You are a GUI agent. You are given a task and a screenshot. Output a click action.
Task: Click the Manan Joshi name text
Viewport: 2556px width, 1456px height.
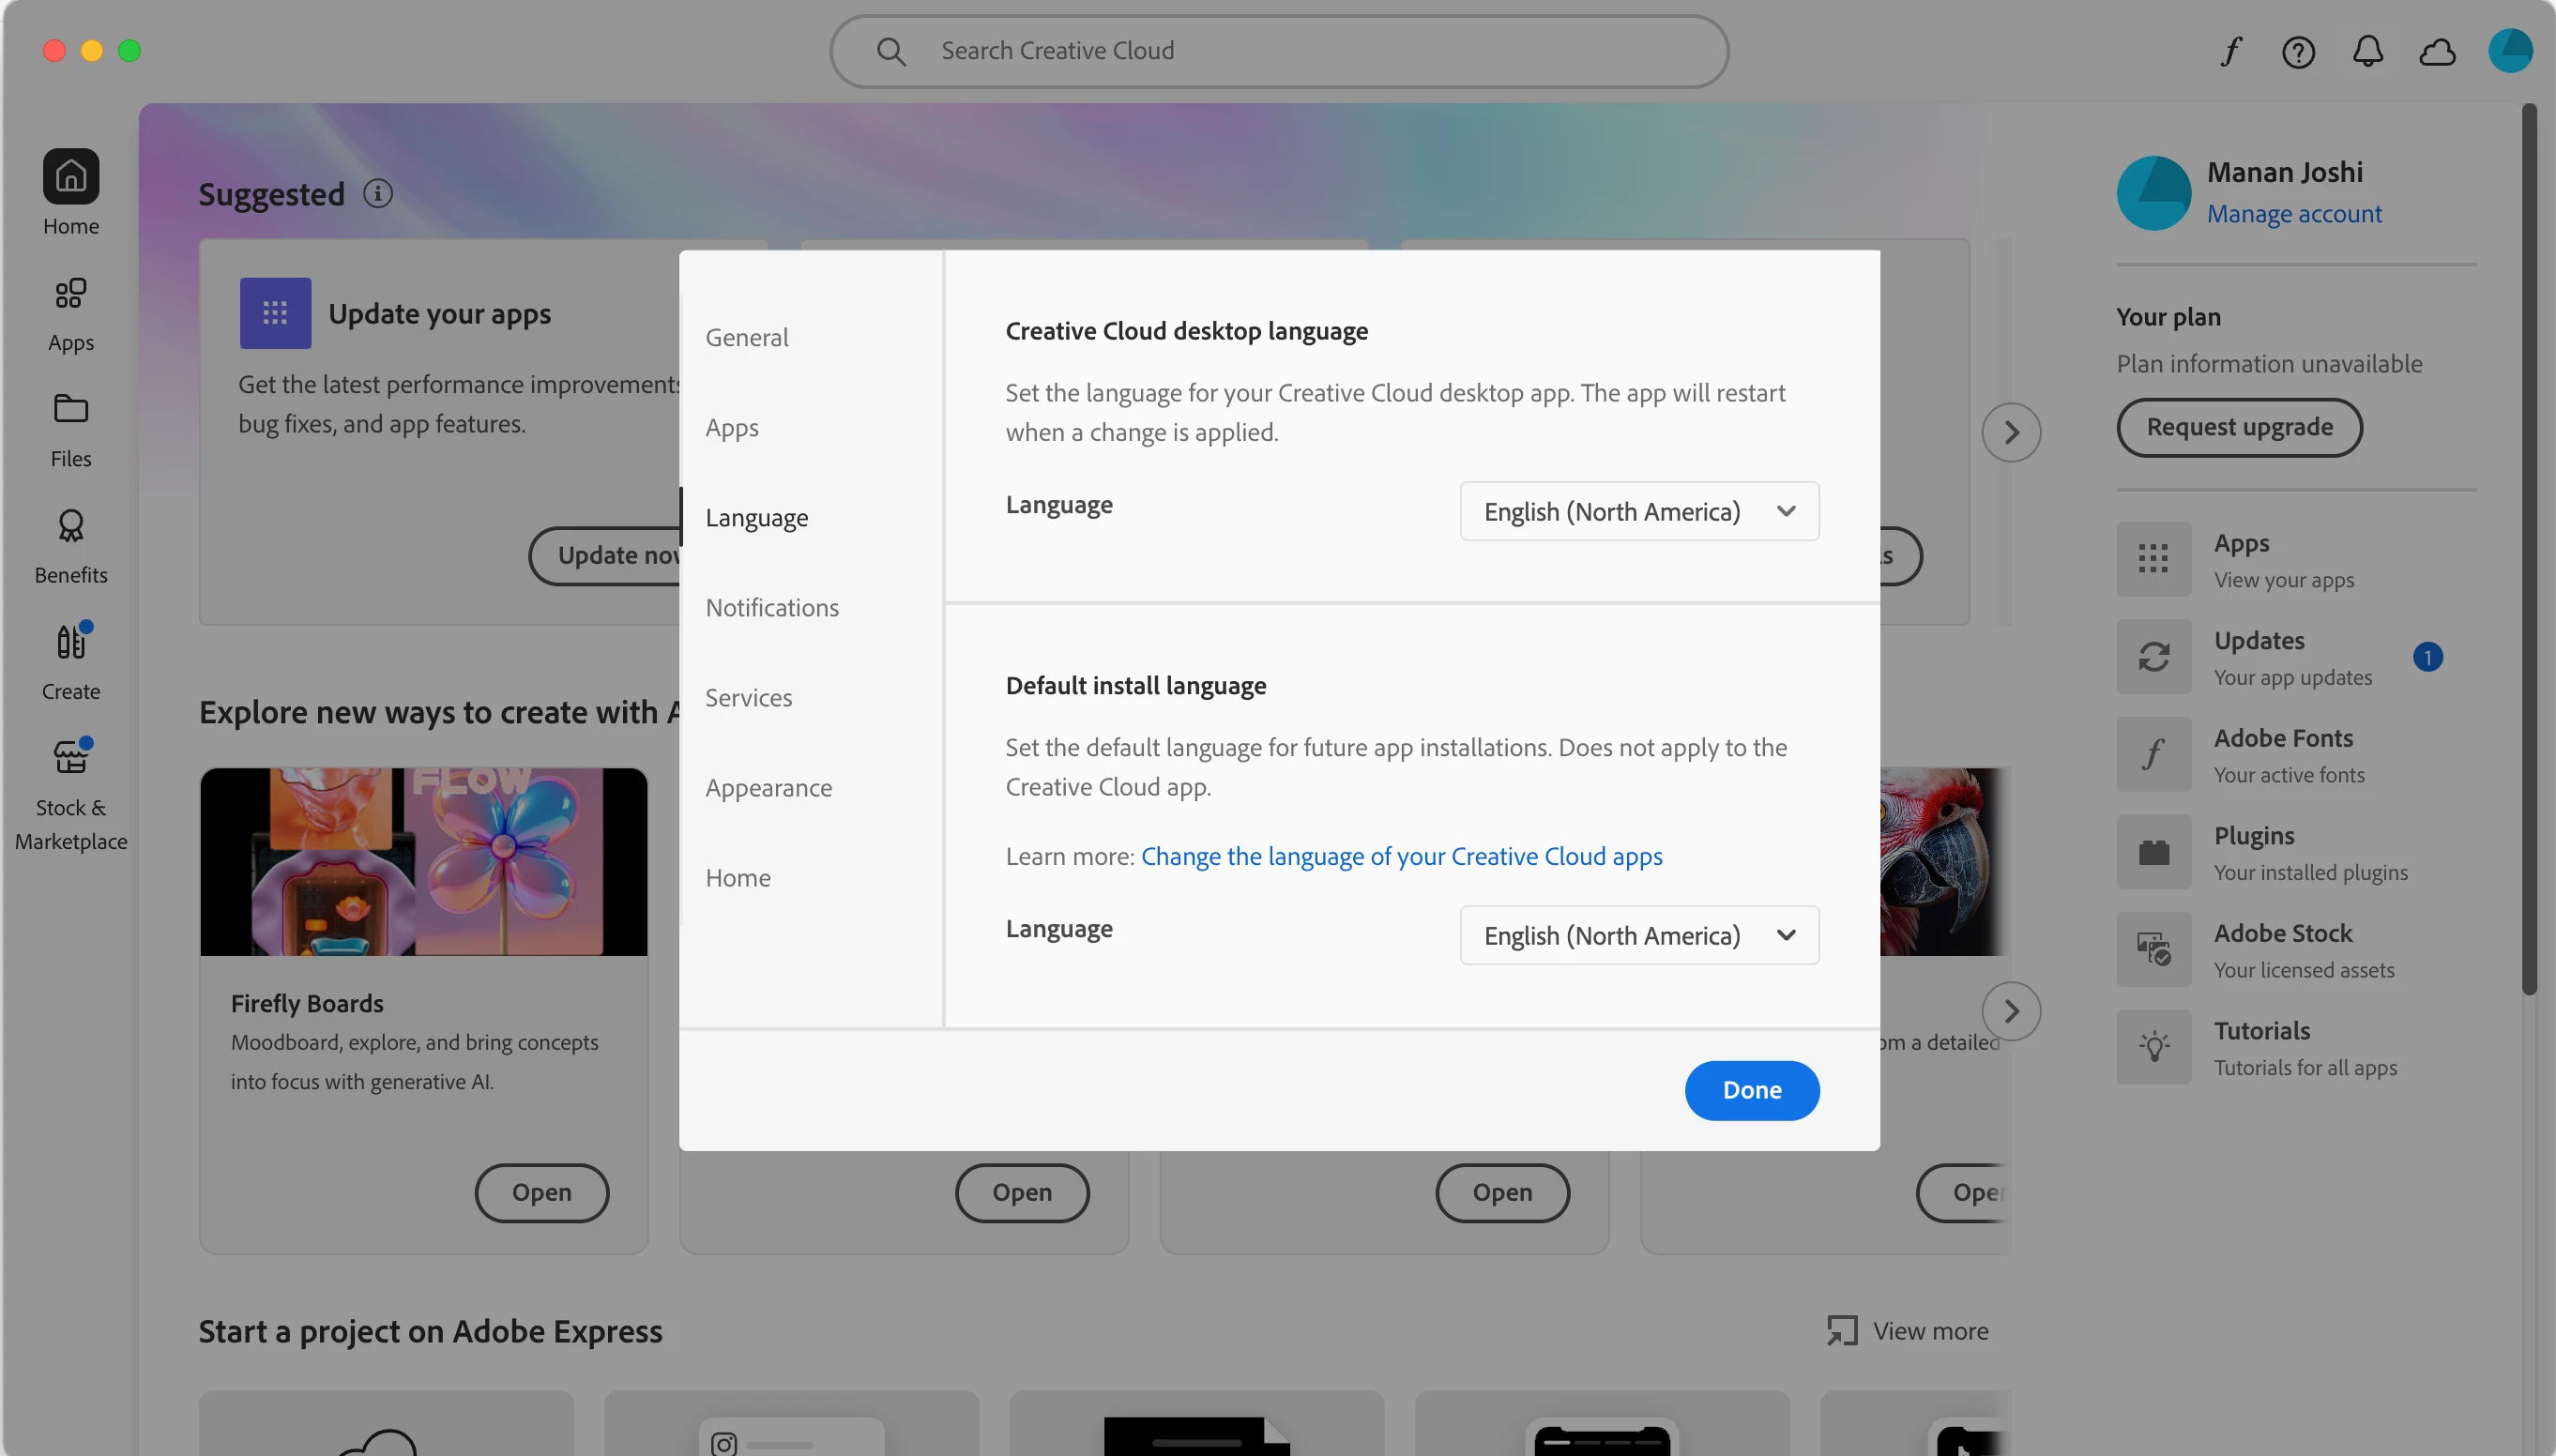[2285, 172]
